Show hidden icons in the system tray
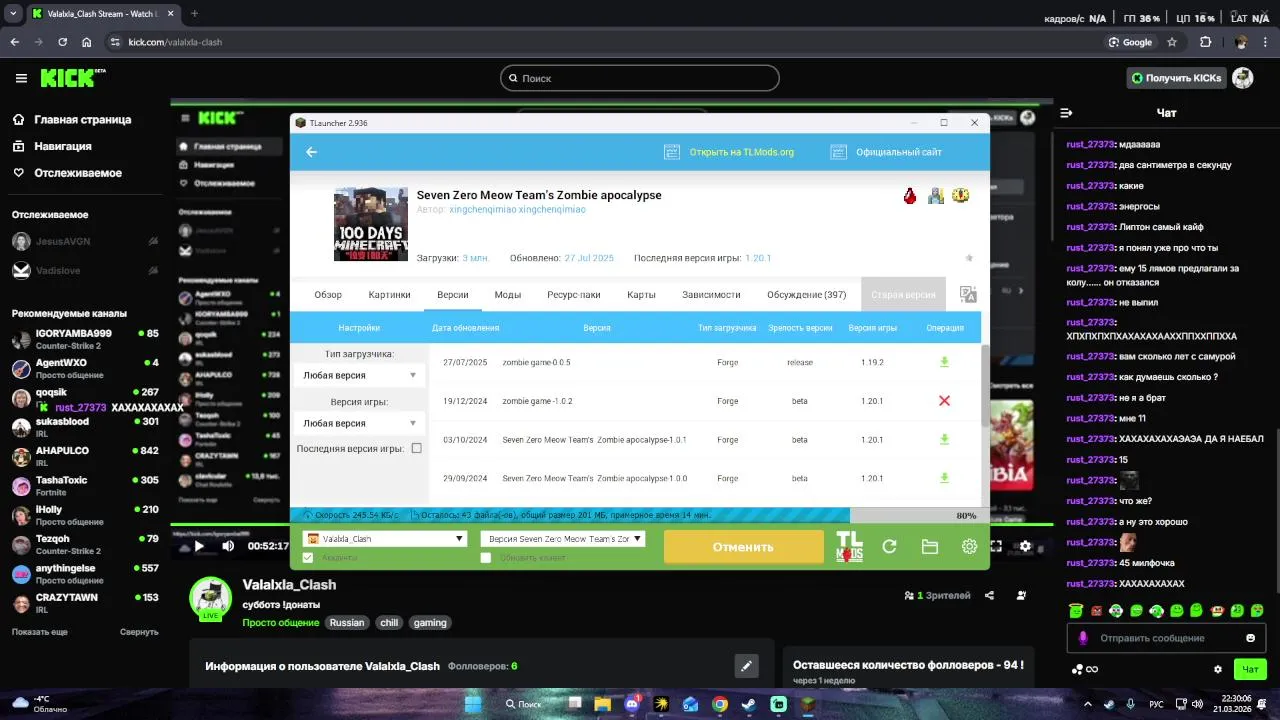The image size is (1280, 720). click(1087, 704)
